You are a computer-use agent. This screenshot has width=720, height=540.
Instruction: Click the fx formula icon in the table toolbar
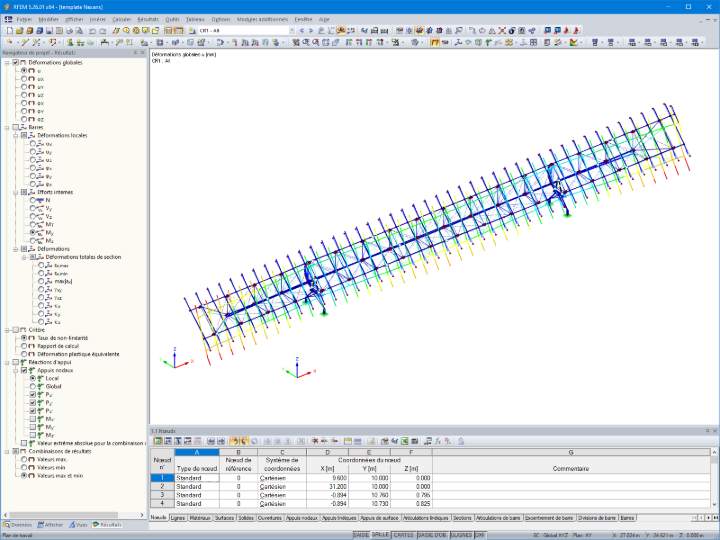[438, 441]
